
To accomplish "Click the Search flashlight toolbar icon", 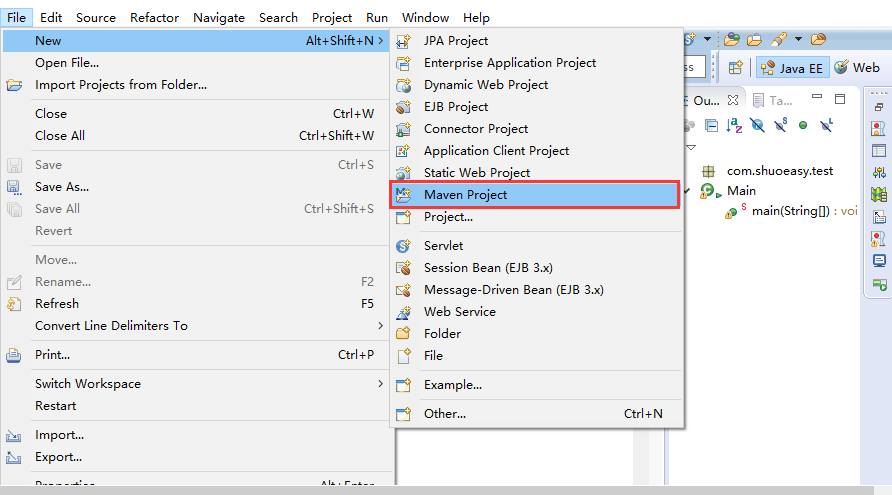I will pos(779,39).
